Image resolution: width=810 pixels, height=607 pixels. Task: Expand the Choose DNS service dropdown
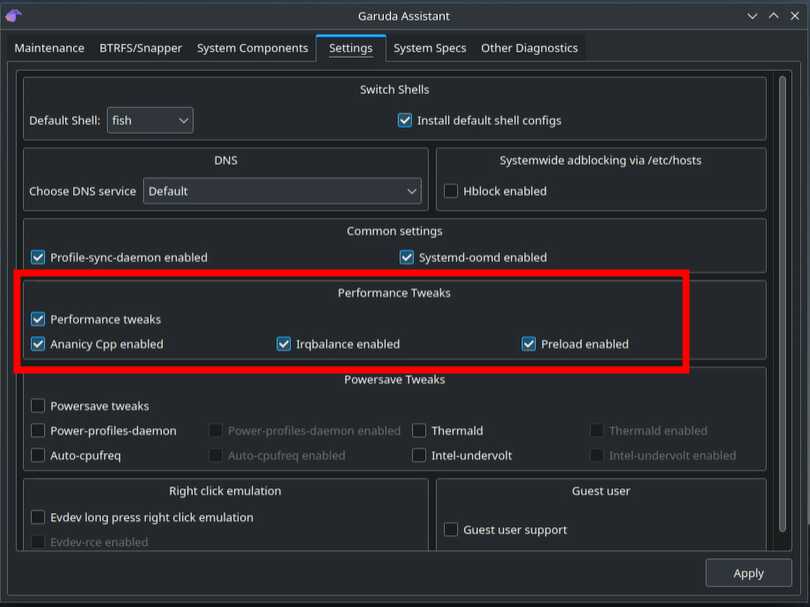tap(282, 191)
